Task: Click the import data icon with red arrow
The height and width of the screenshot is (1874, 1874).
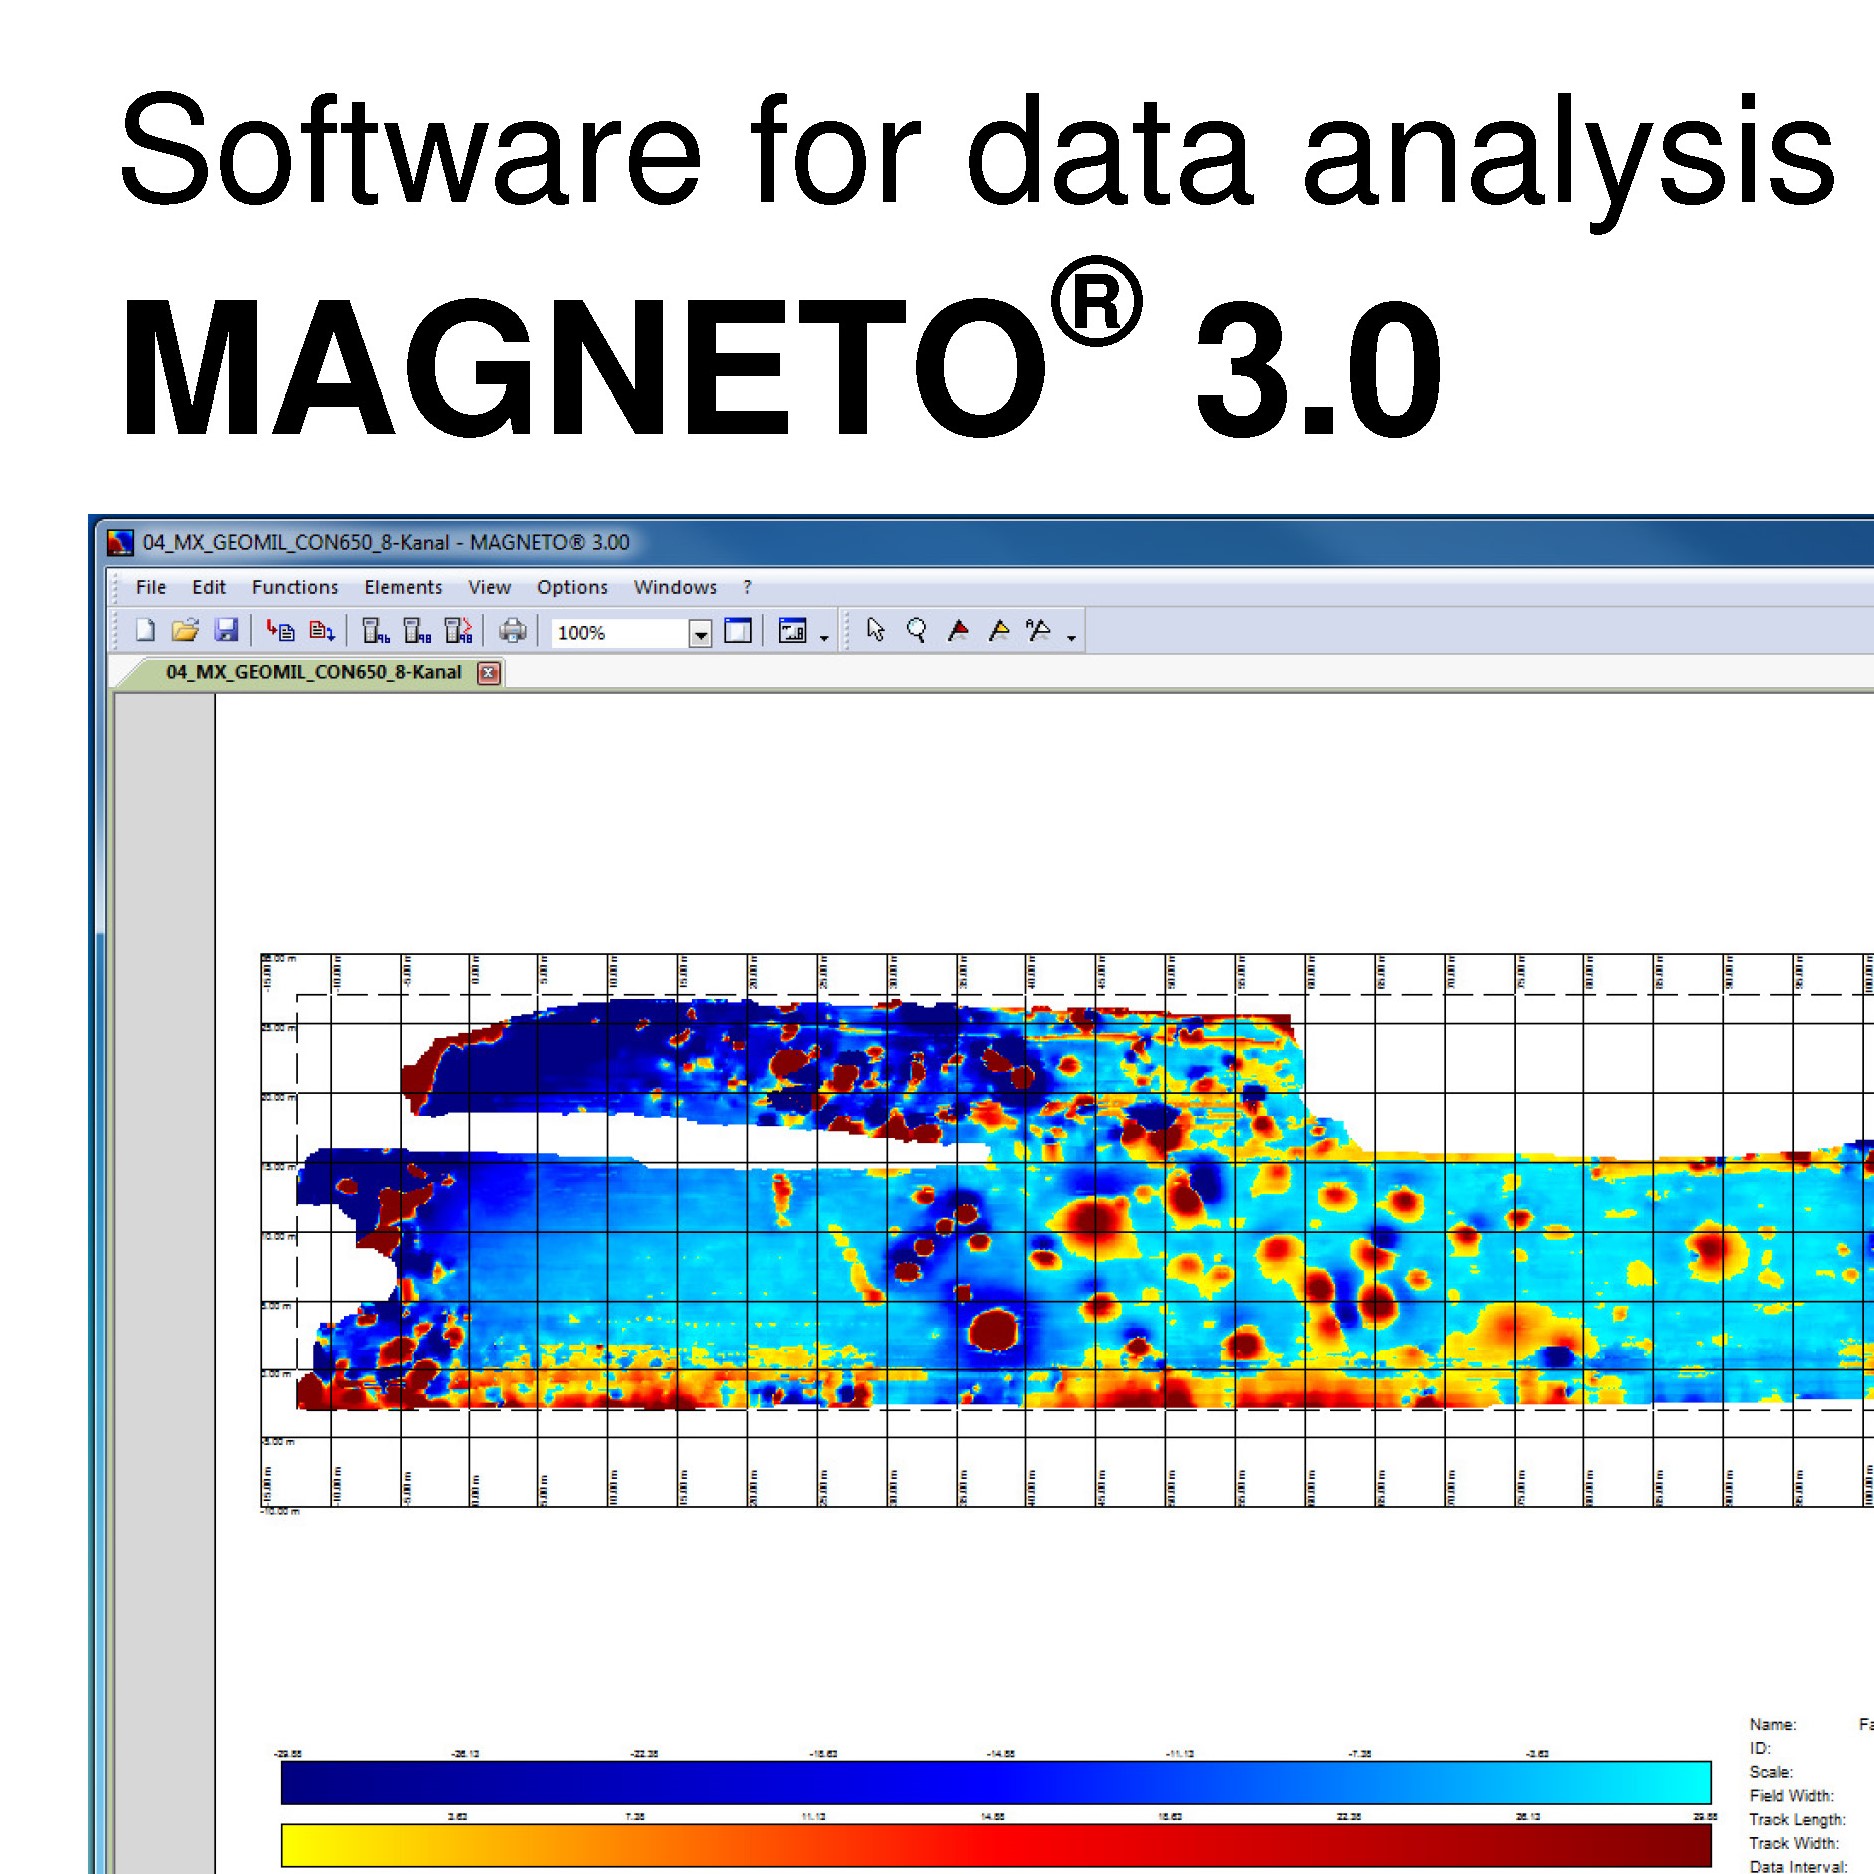Action: tap(280, 630)
